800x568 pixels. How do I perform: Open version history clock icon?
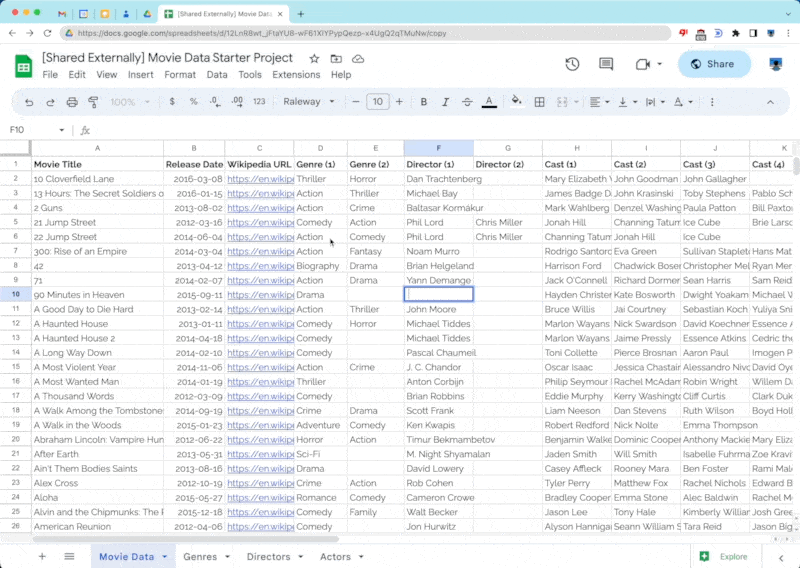pos(572,64)
